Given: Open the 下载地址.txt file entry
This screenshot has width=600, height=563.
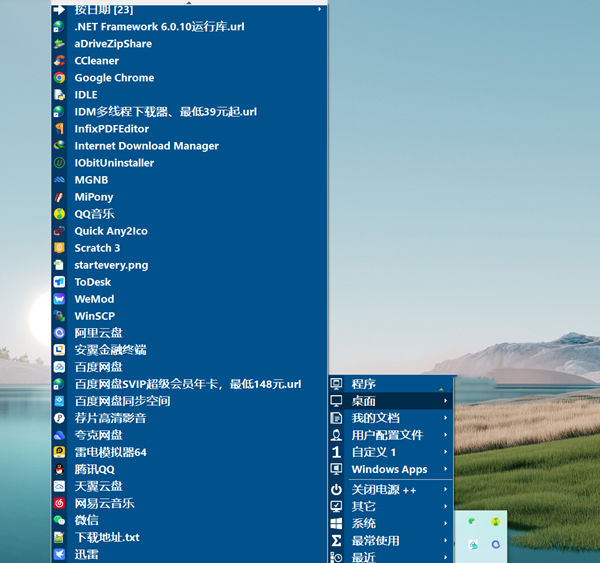Looking at the screenshot, I should (107, 538).
